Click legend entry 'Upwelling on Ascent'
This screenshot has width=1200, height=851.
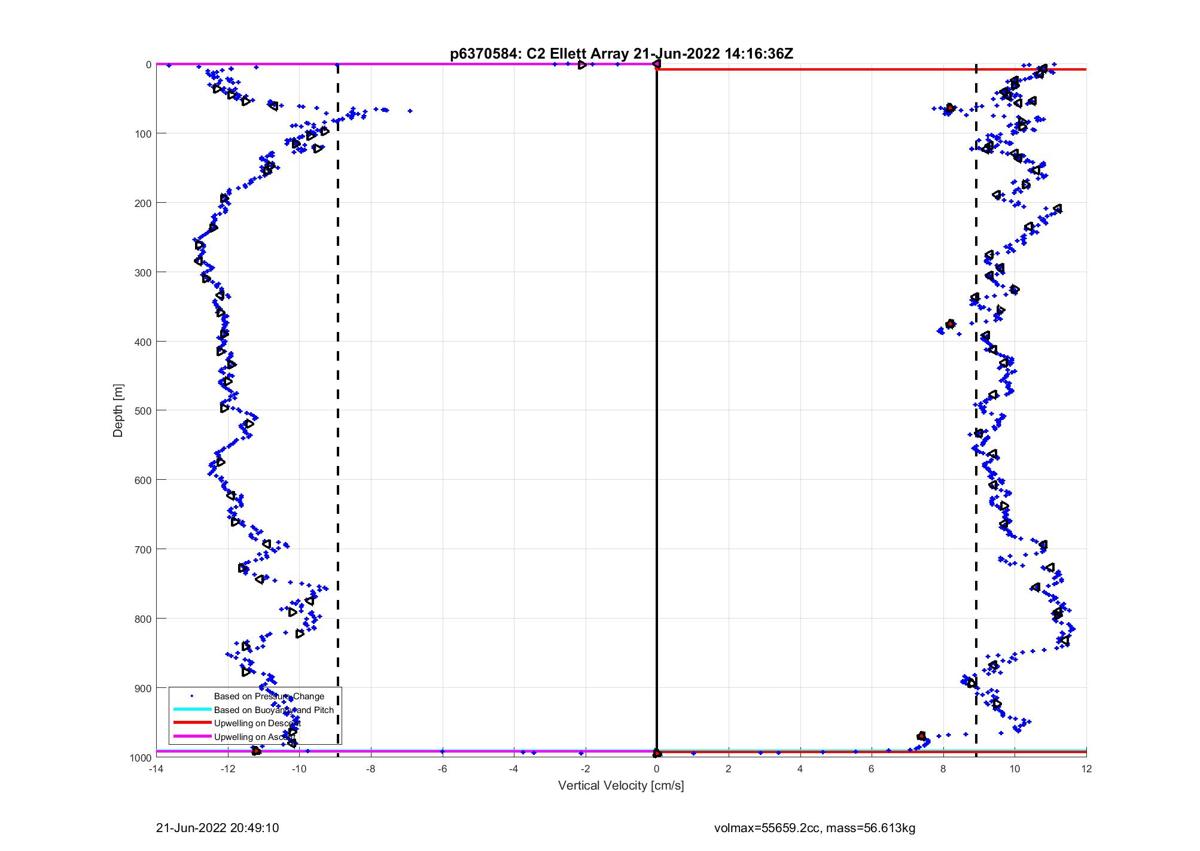point(256,737)
